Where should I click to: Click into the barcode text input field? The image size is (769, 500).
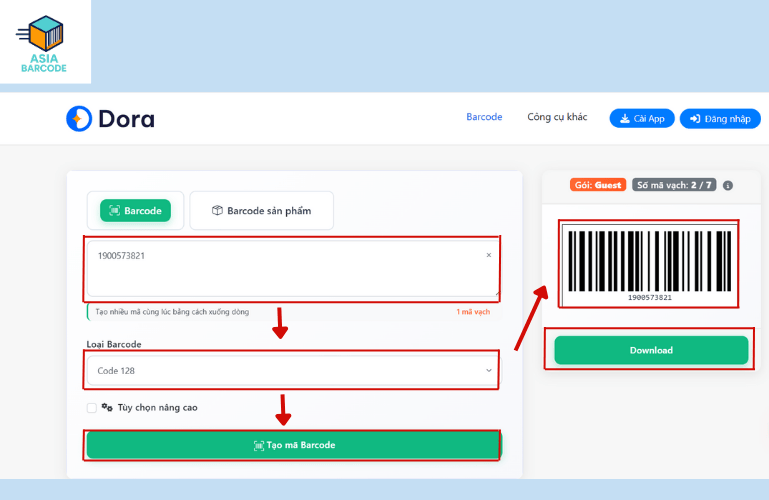tap(280, 268)
